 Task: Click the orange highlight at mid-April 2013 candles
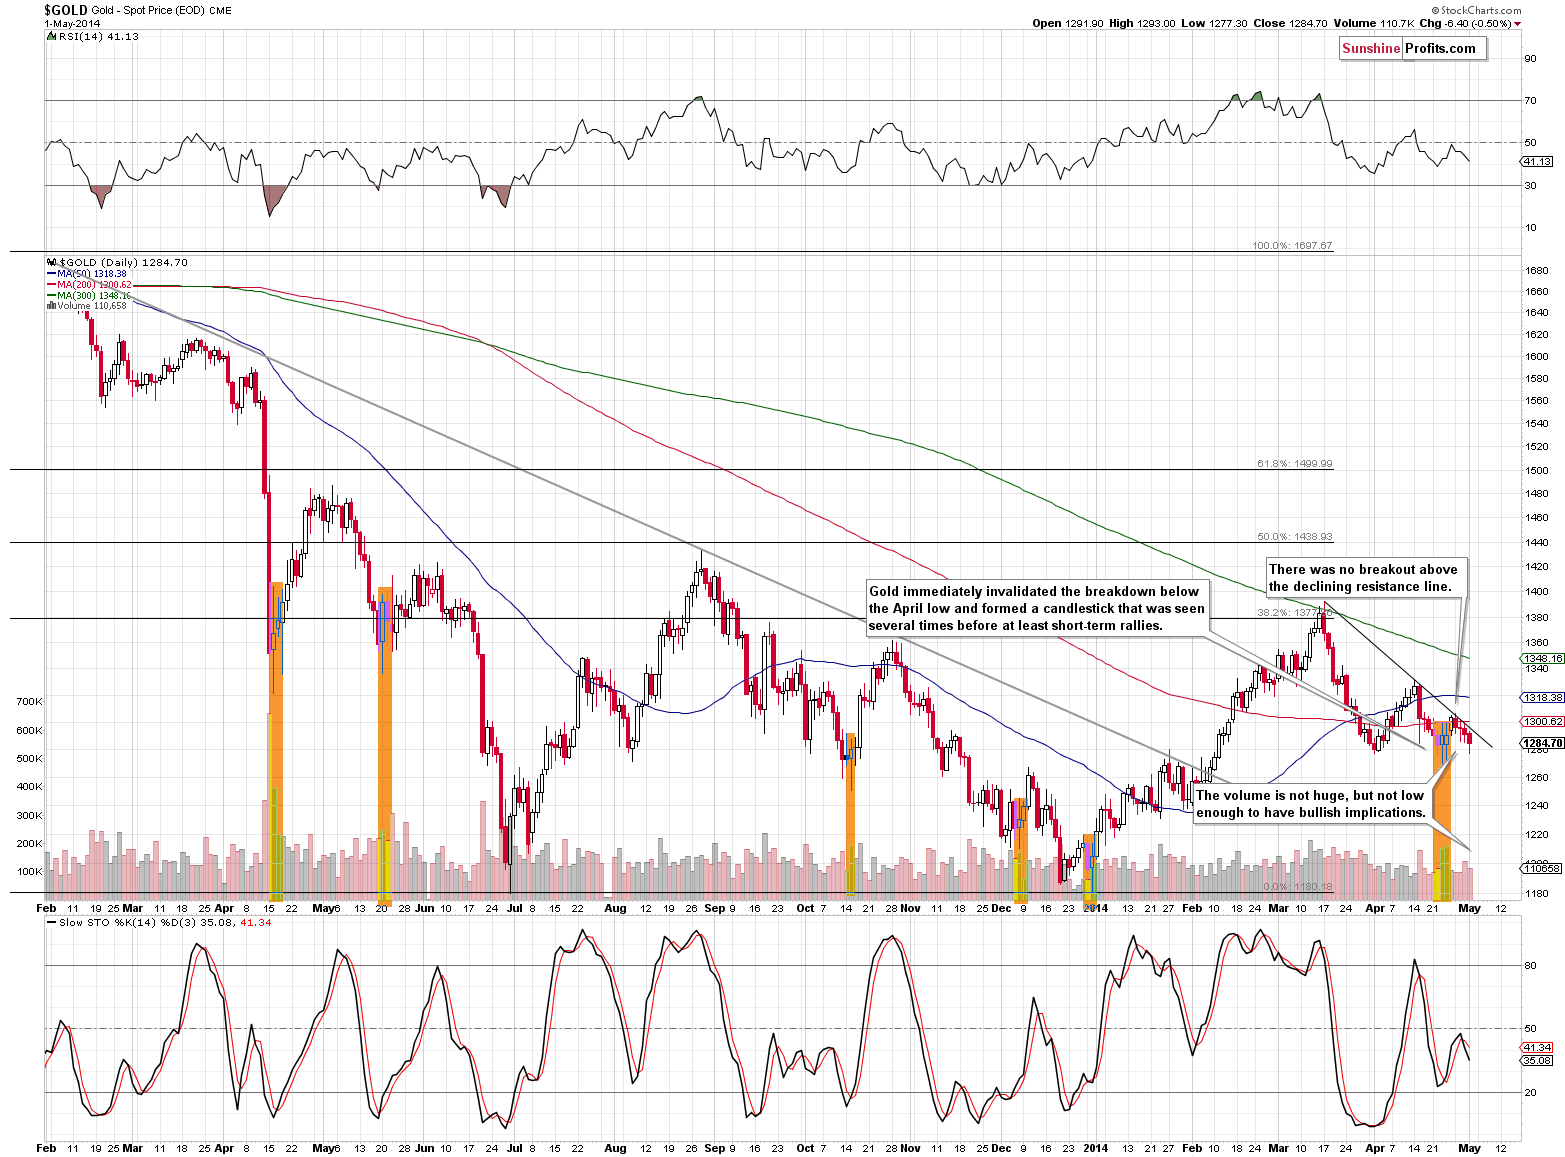pos(276,740)
